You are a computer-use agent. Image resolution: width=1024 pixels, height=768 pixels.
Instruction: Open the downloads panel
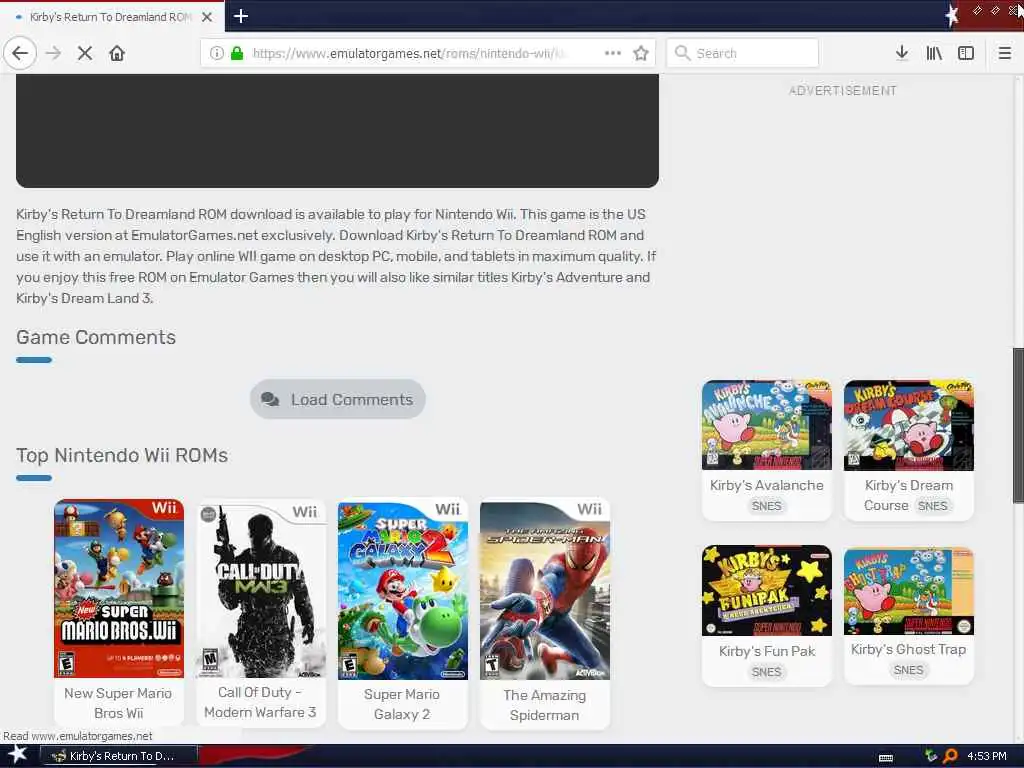click(902, 53)
